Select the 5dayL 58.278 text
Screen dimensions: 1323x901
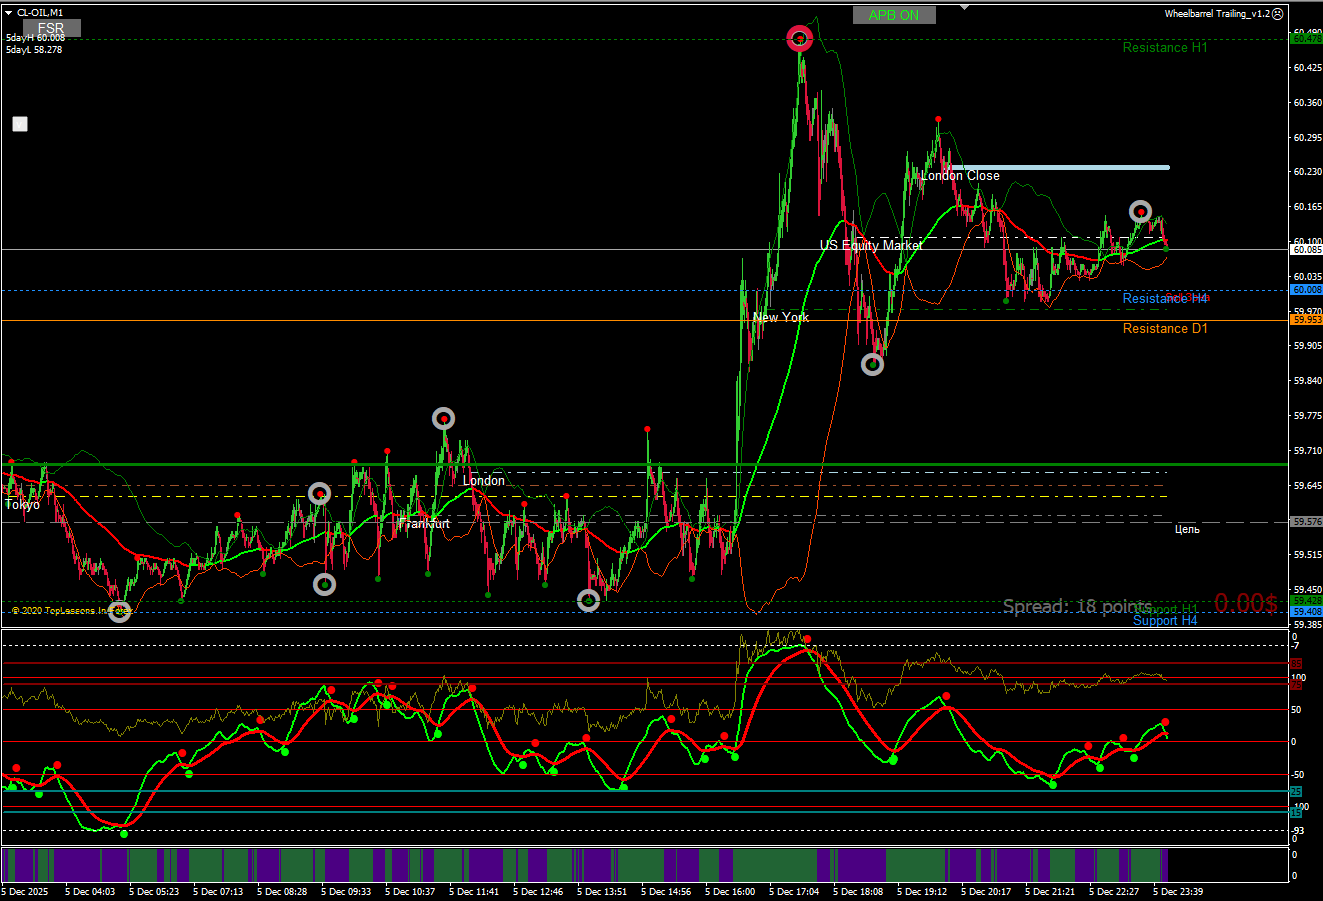(x=34, y=49)
